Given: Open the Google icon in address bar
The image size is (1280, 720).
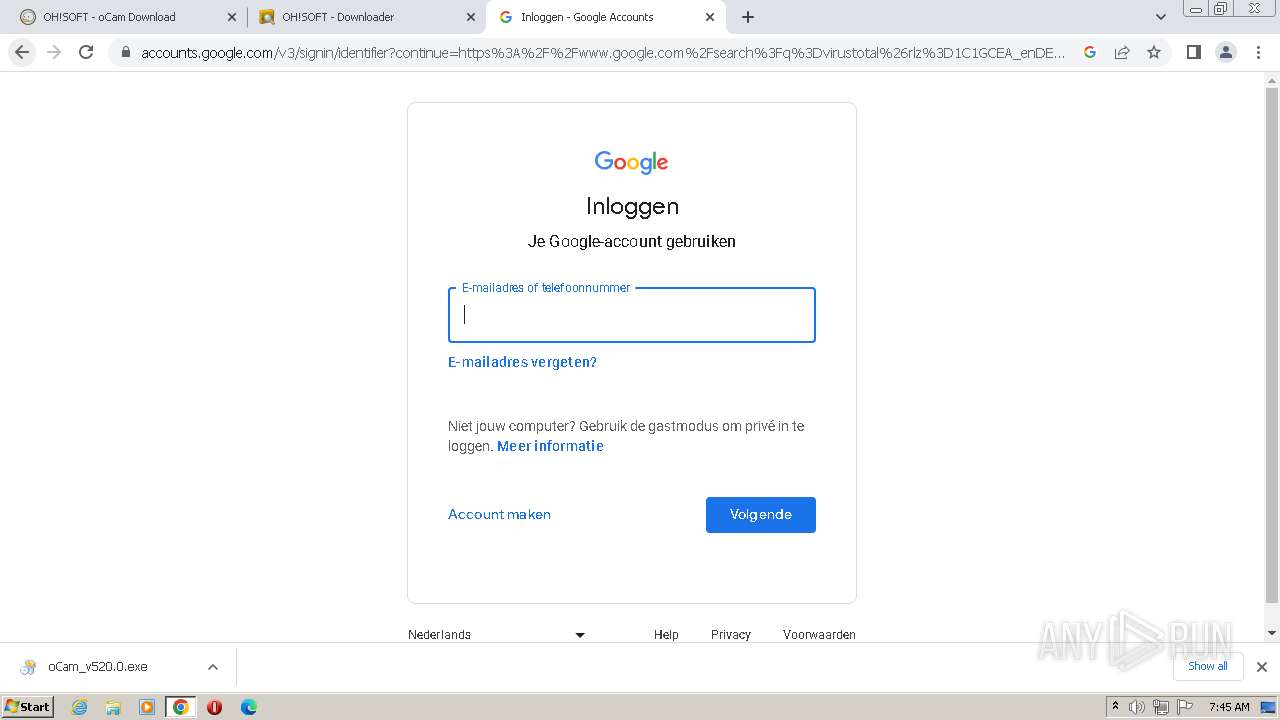Looking at the screenshot, I should [1090, 53].
